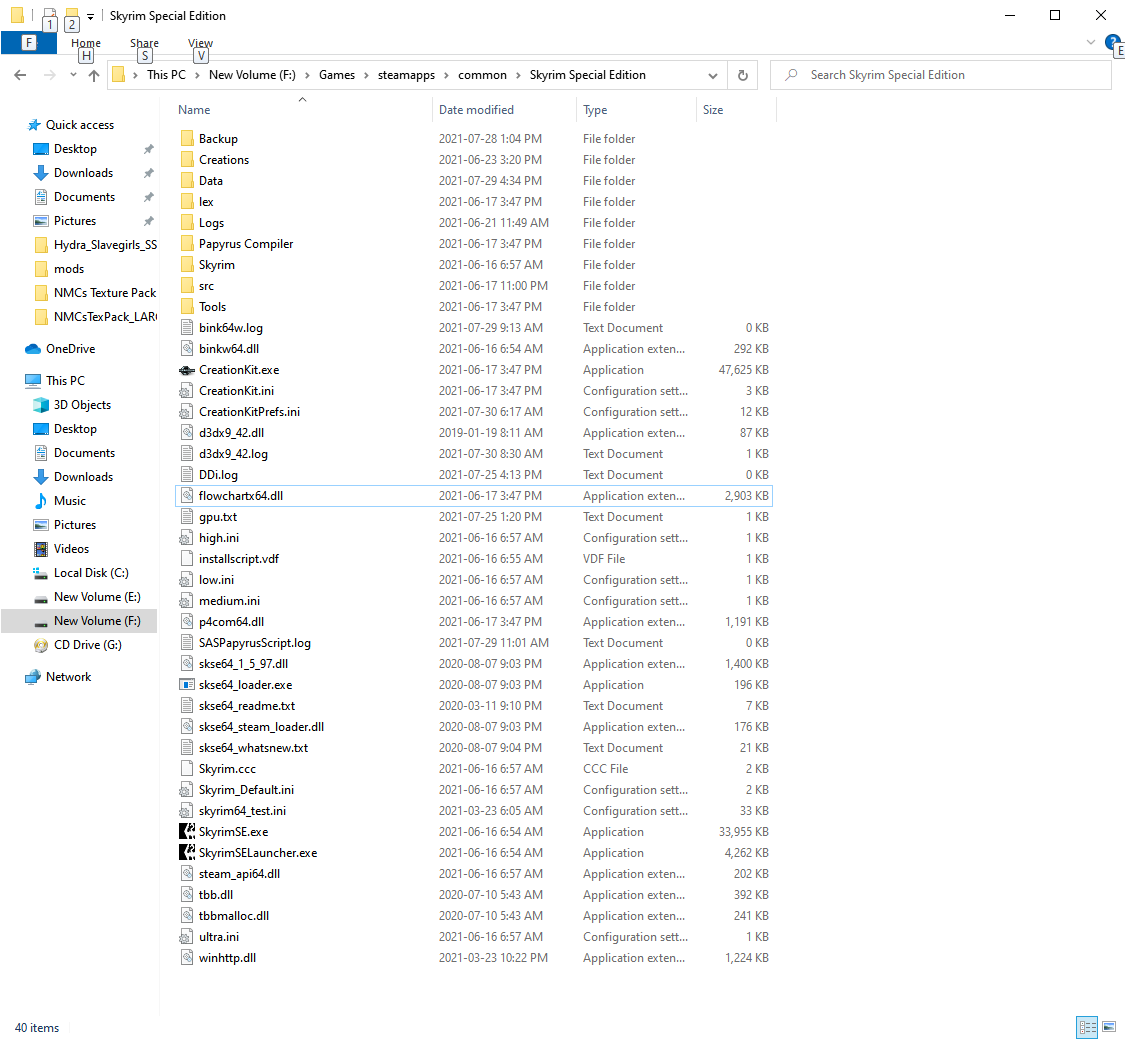Screen dimensions: 1125x1040
Task: Click the CreationKit.ini file icon
Action: click(x=187, y=391)
